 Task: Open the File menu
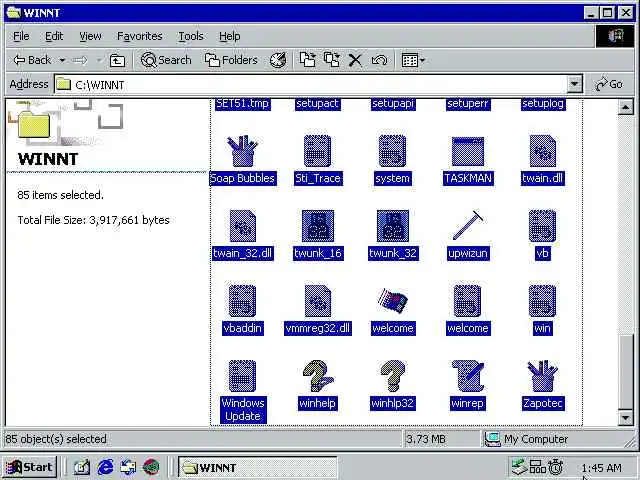(x=21, y=36)
